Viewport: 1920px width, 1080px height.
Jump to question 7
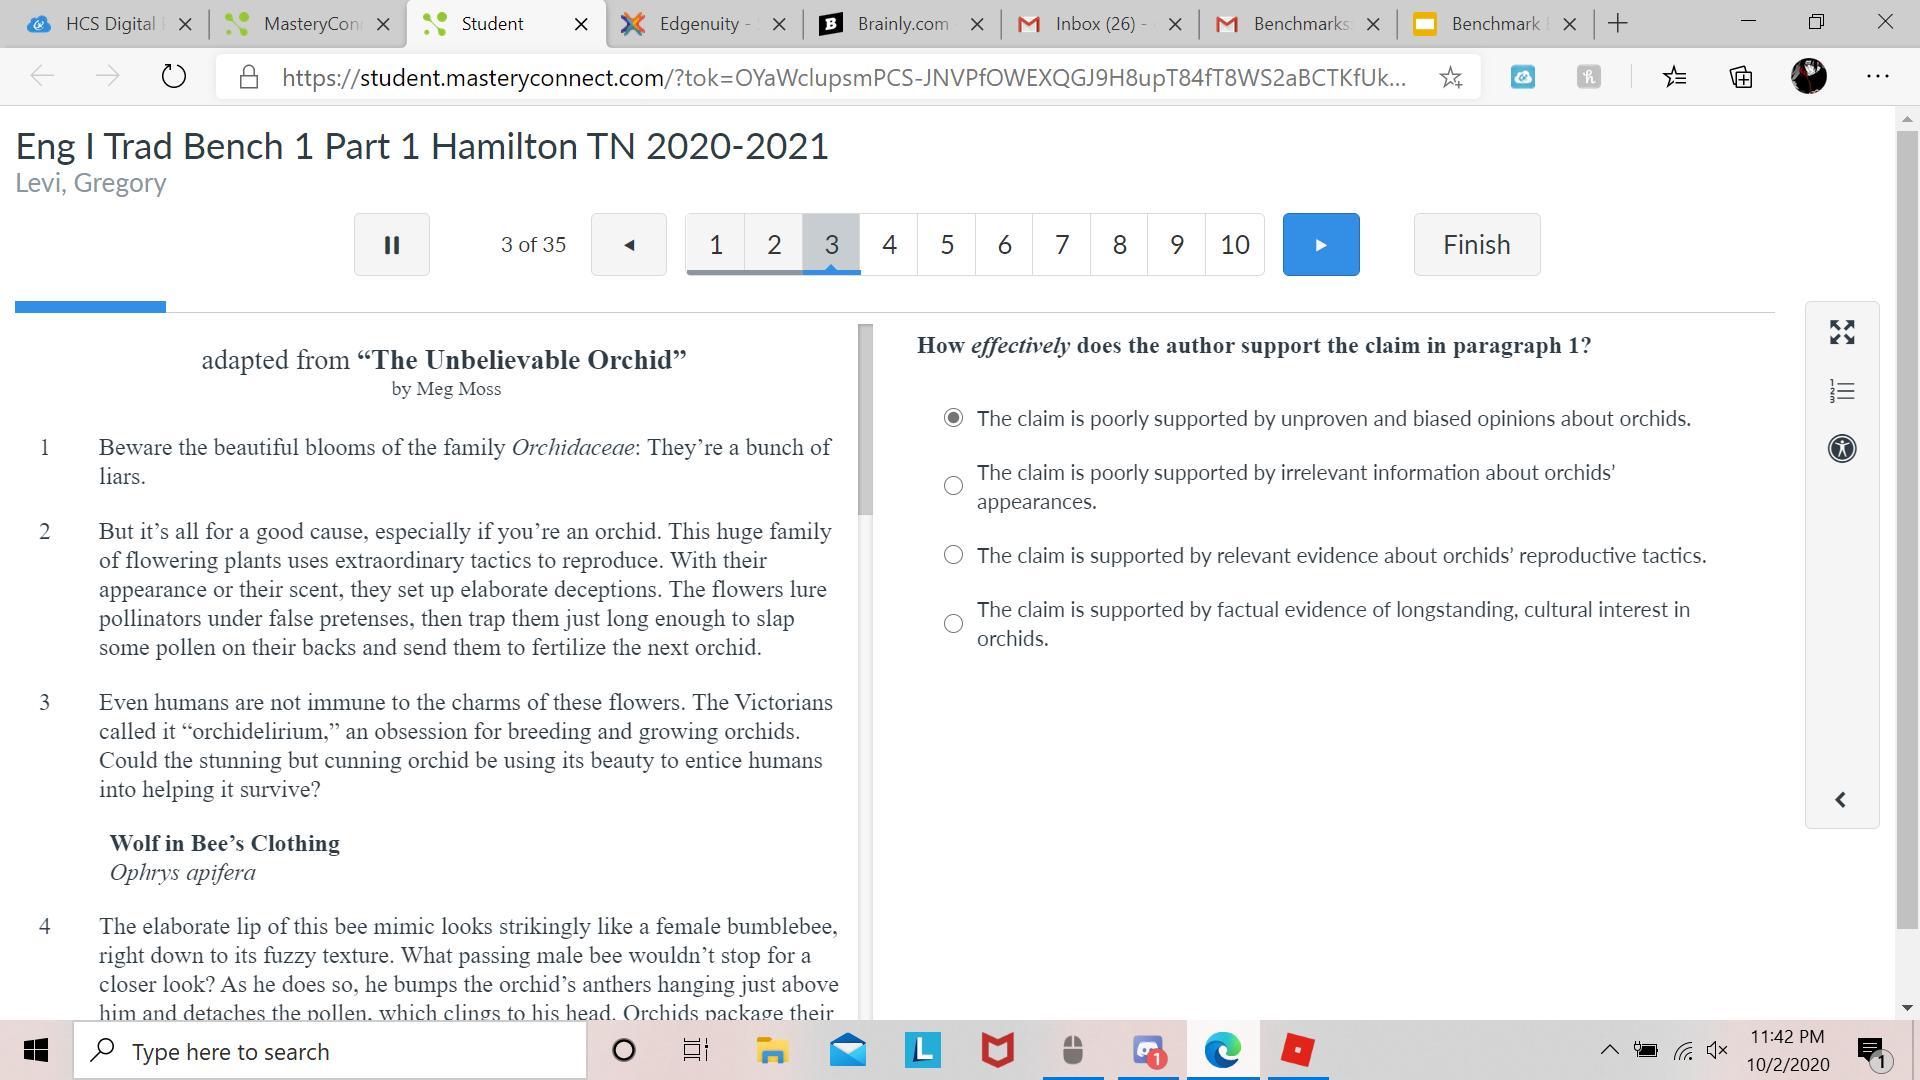click(1062, 245)
